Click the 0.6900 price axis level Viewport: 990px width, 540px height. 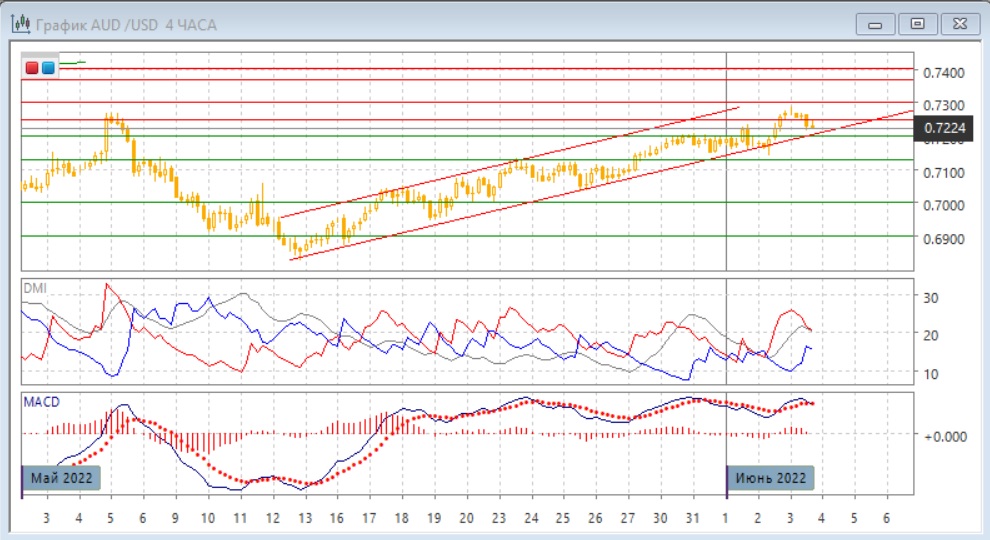943,239
